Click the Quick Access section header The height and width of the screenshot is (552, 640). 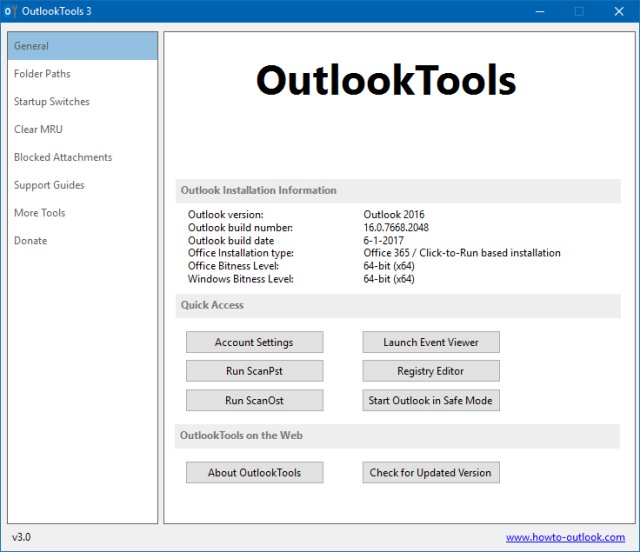pos(398,305)
